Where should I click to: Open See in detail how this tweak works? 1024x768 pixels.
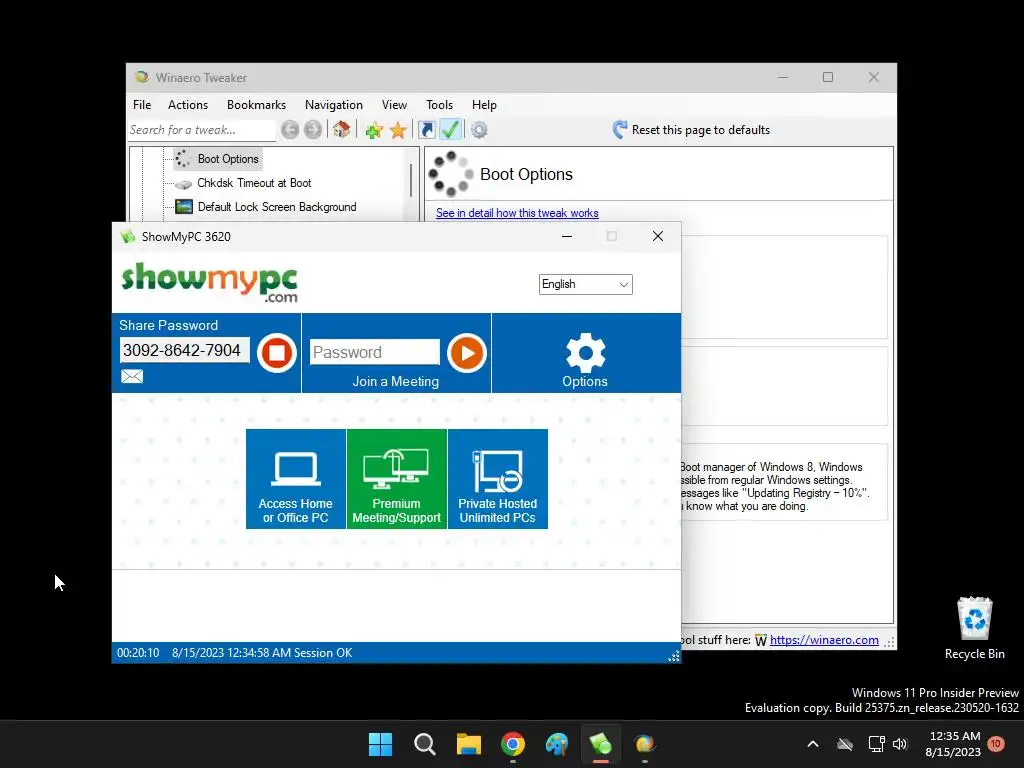(x=517, y=213)
